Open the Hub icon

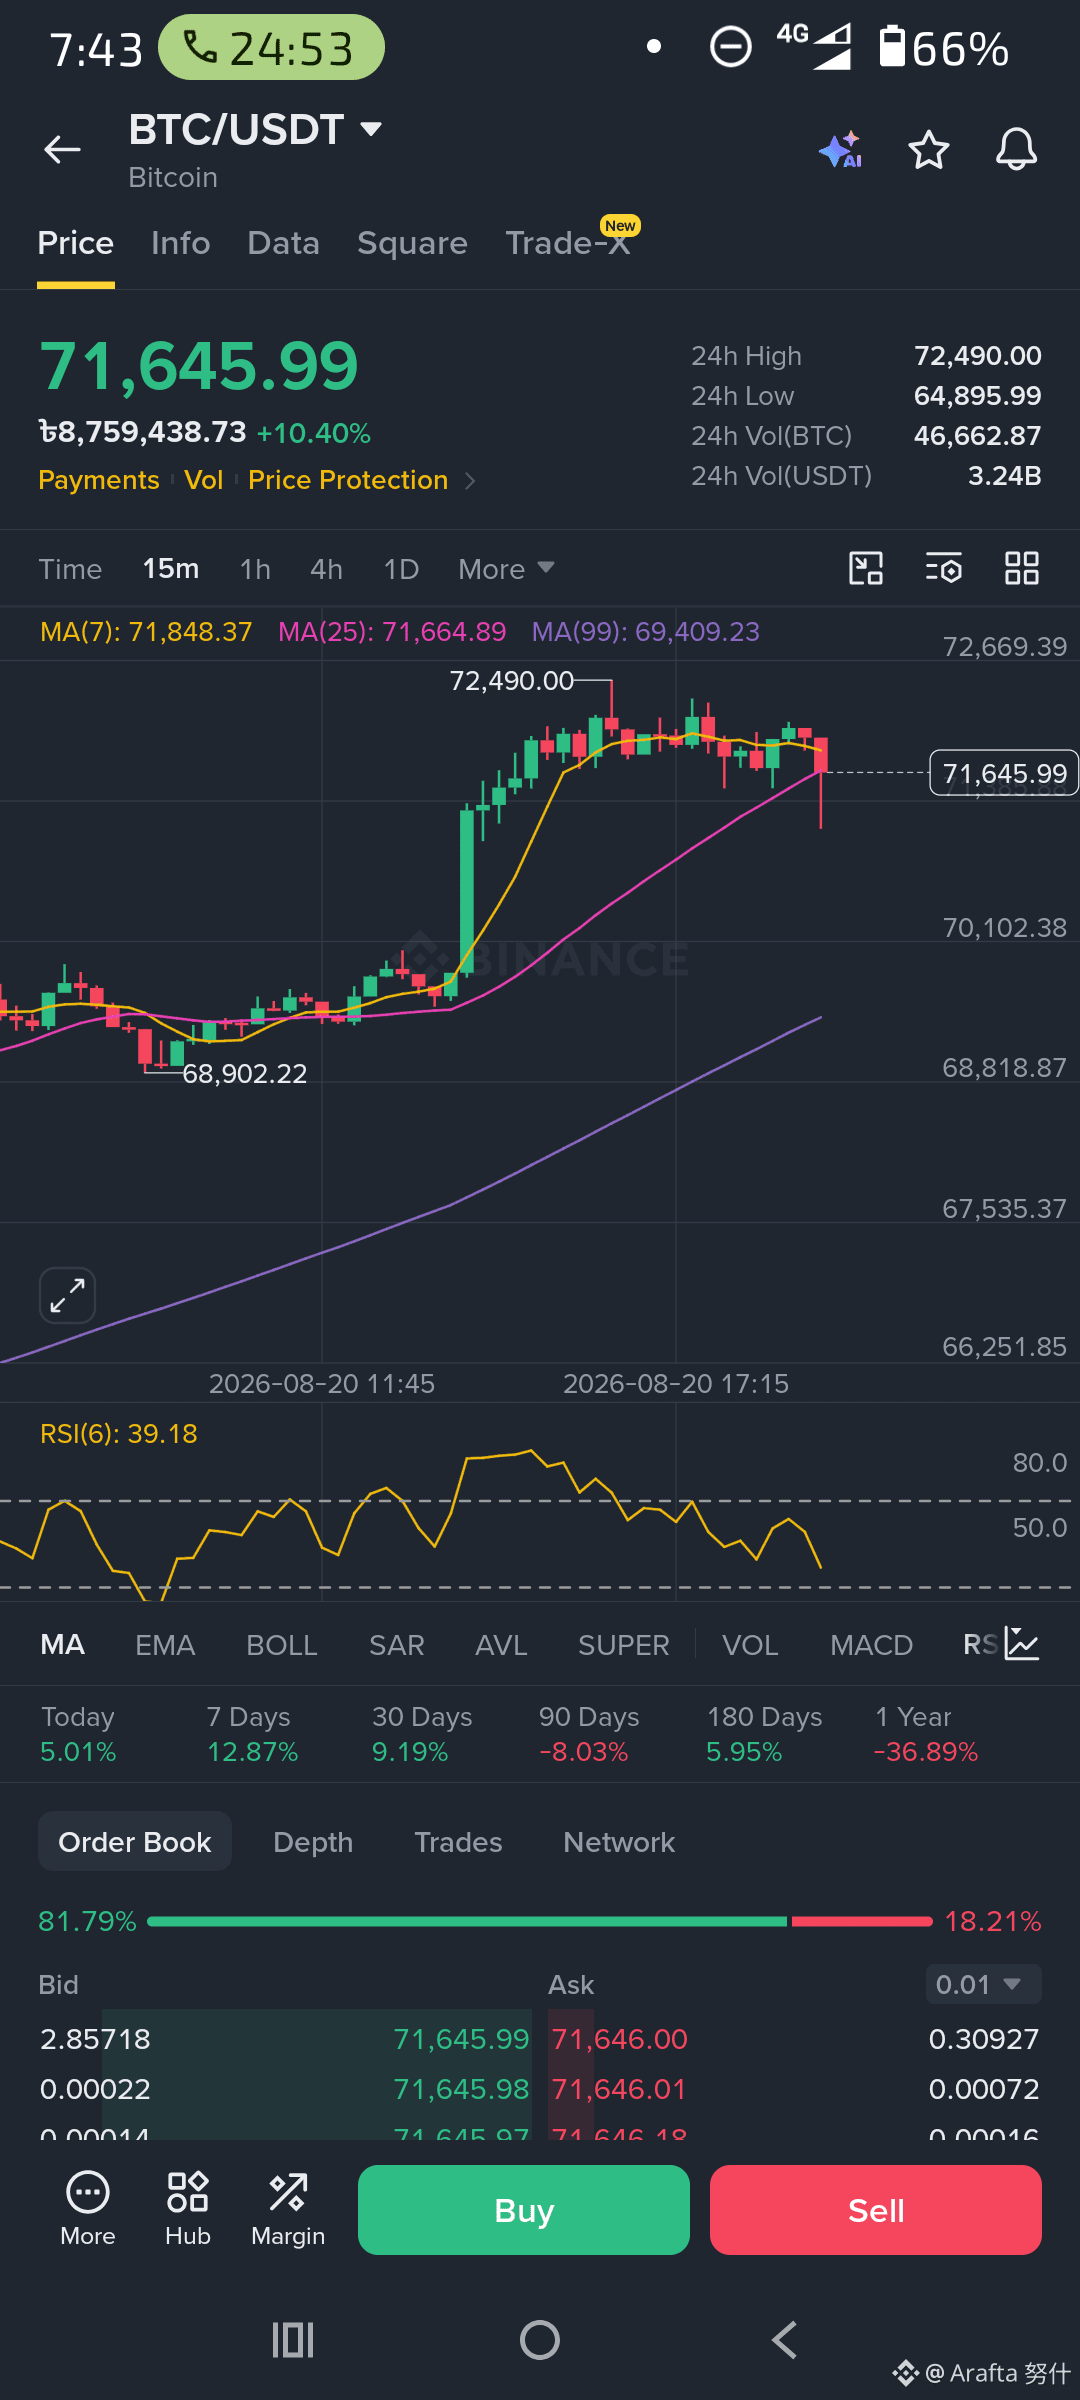[x=188, y=2209]
